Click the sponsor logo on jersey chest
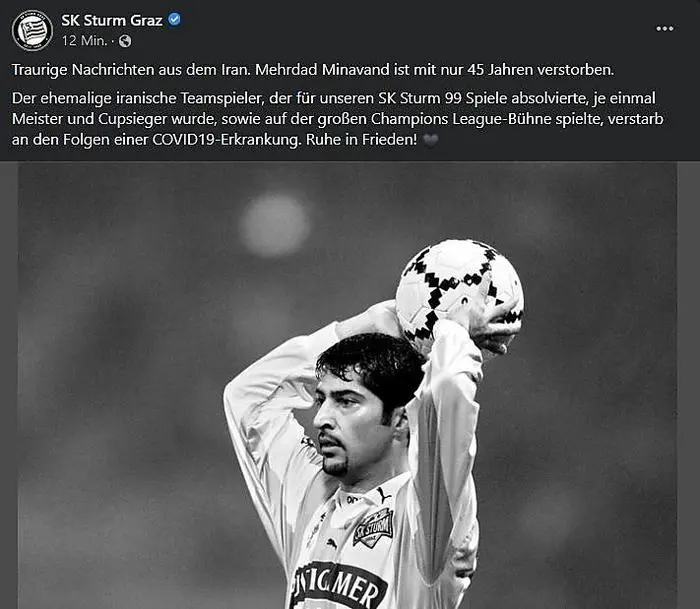Screen dimensions: 700x609 coord(339,585)
